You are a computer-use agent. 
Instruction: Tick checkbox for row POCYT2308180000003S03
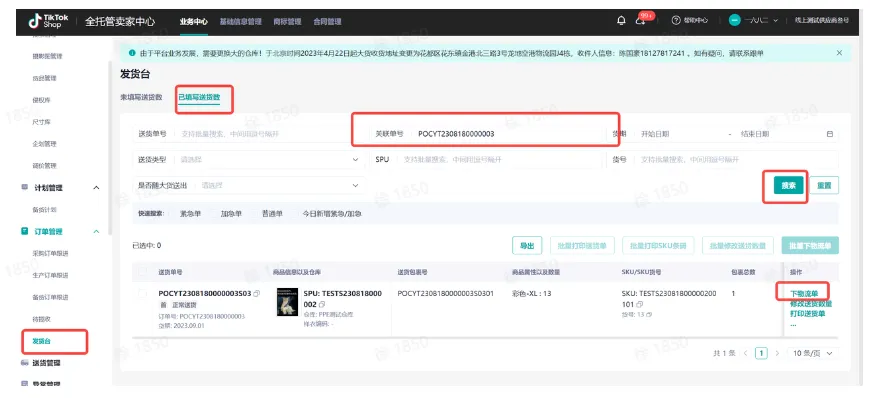pos(143,293)
